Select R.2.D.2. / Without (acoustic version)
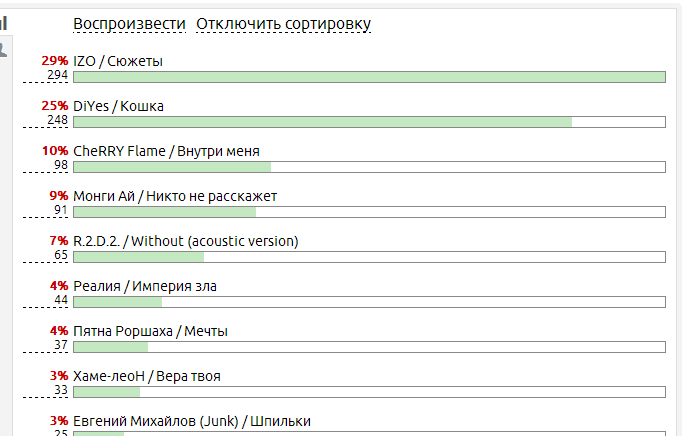 click(186, 241)
